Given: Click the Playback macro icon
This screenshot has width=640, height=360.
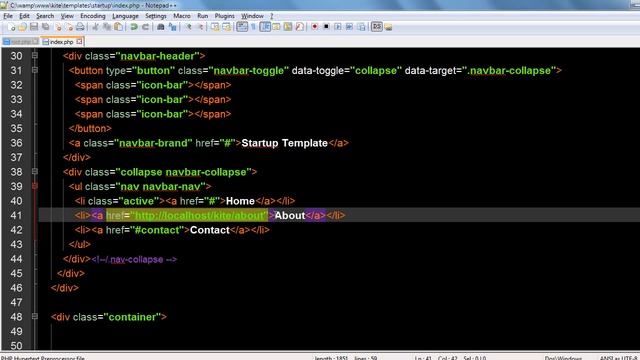Looking at the screenshot, I should click(x=338, y=27).
